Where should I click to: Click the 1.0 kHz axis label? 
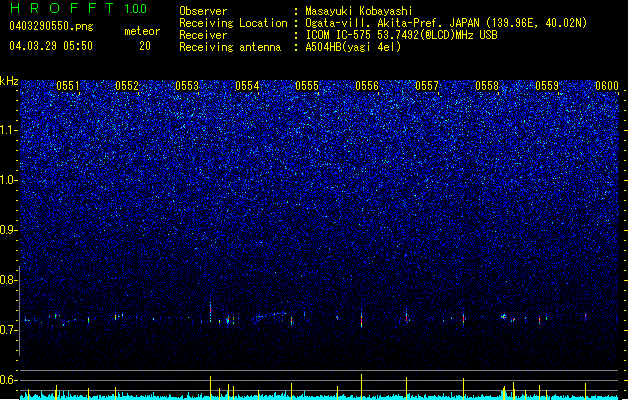[x=9, y=180]
